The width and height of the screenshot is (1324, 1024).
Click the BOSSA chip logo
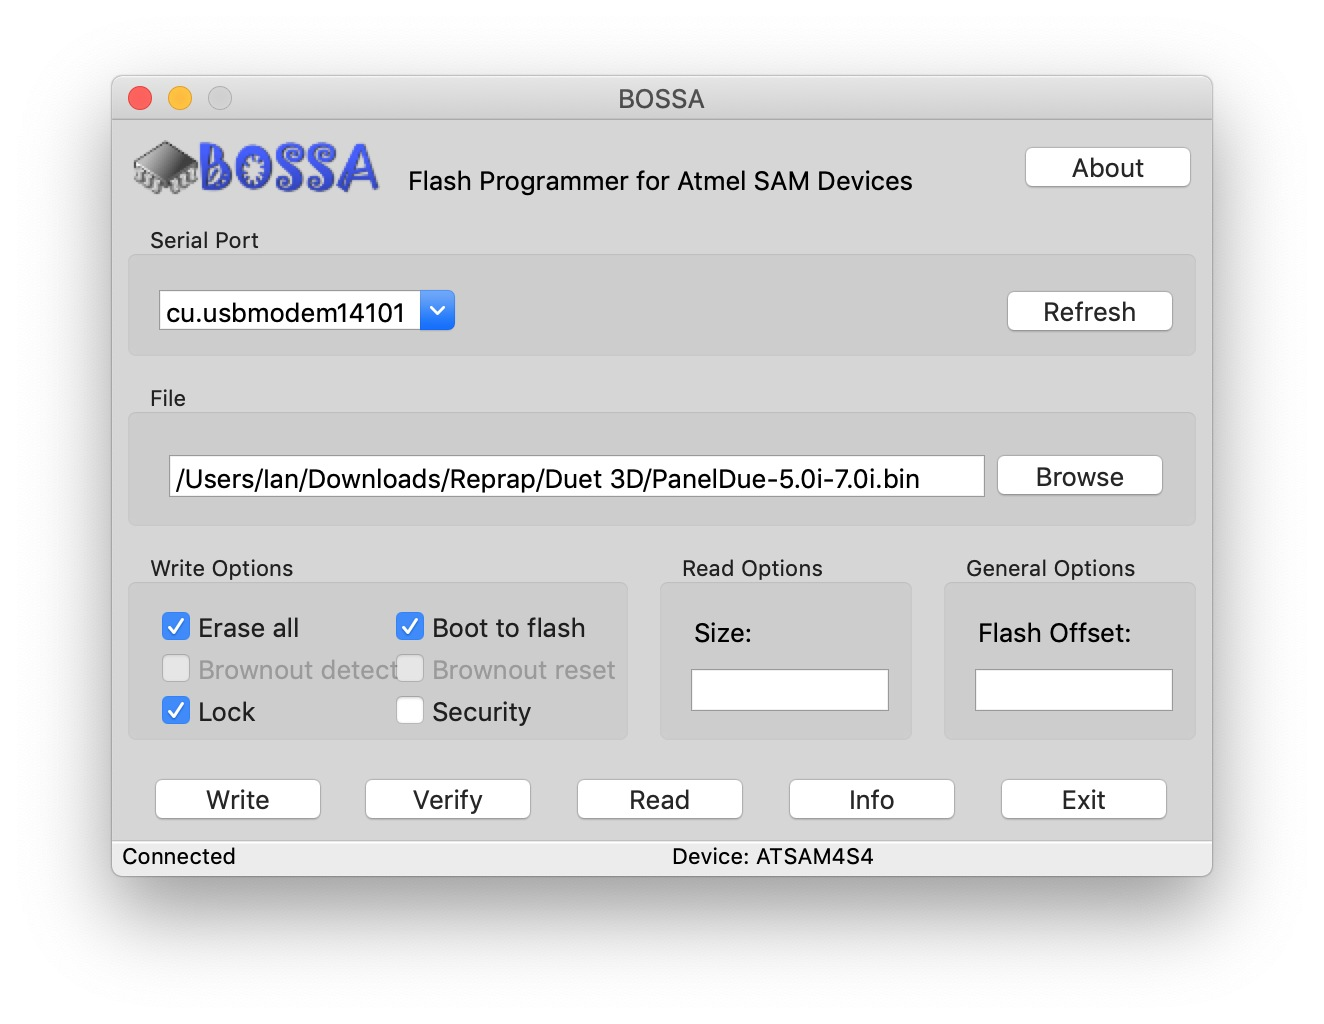pyautogui.click(x=256, y=167)
